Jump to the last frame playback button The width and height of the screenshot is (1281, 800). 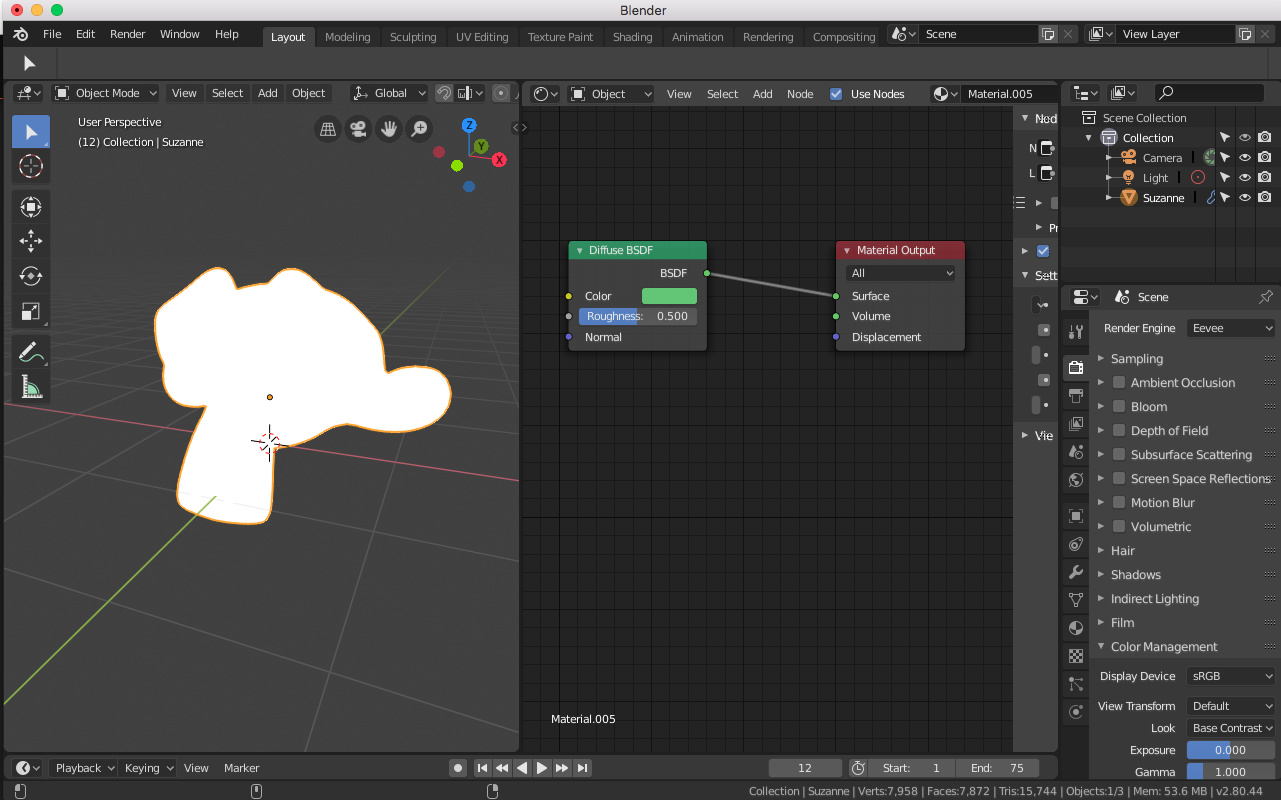(x=582, y=768)
